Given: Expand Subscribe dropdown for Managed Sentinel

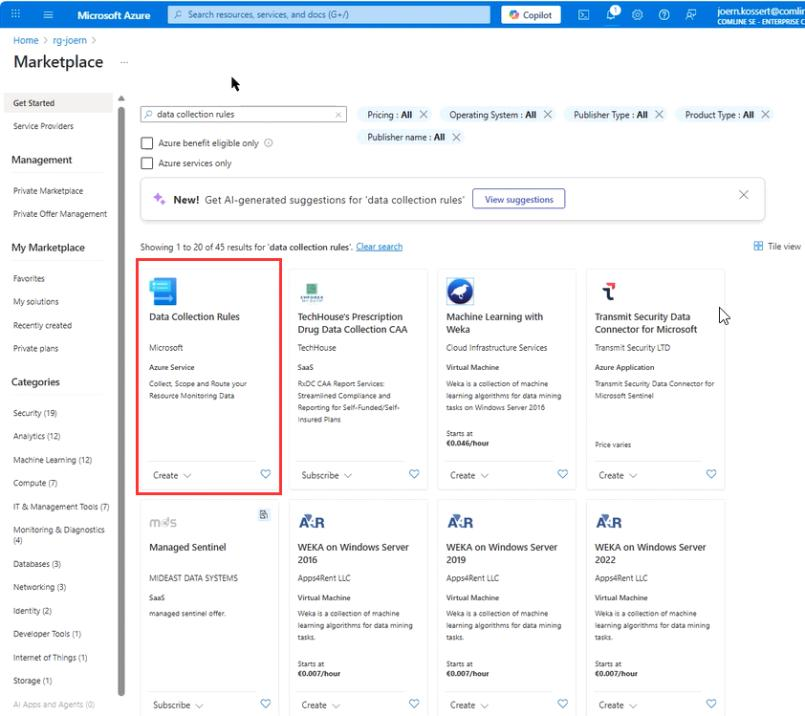Looking at the screenshot, I should [x=178, y=705].
